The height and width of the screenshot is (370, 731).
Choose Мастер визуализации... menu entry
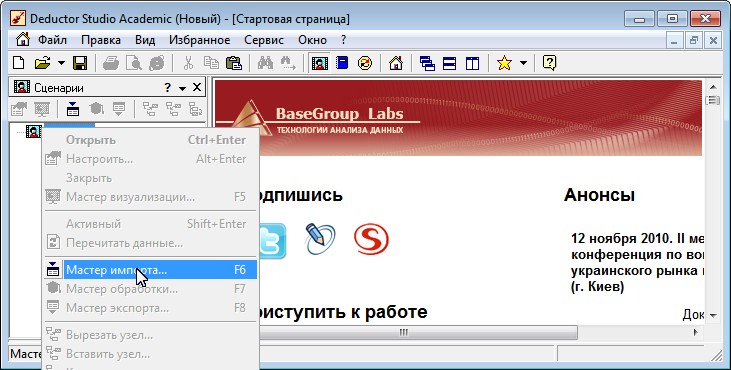coord(151,197)
